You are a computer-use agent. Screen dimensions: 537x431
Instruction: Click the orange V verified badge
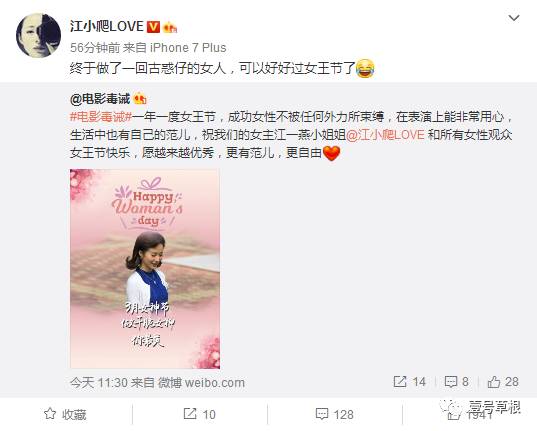pyautogui.click(x=153, y=27)
